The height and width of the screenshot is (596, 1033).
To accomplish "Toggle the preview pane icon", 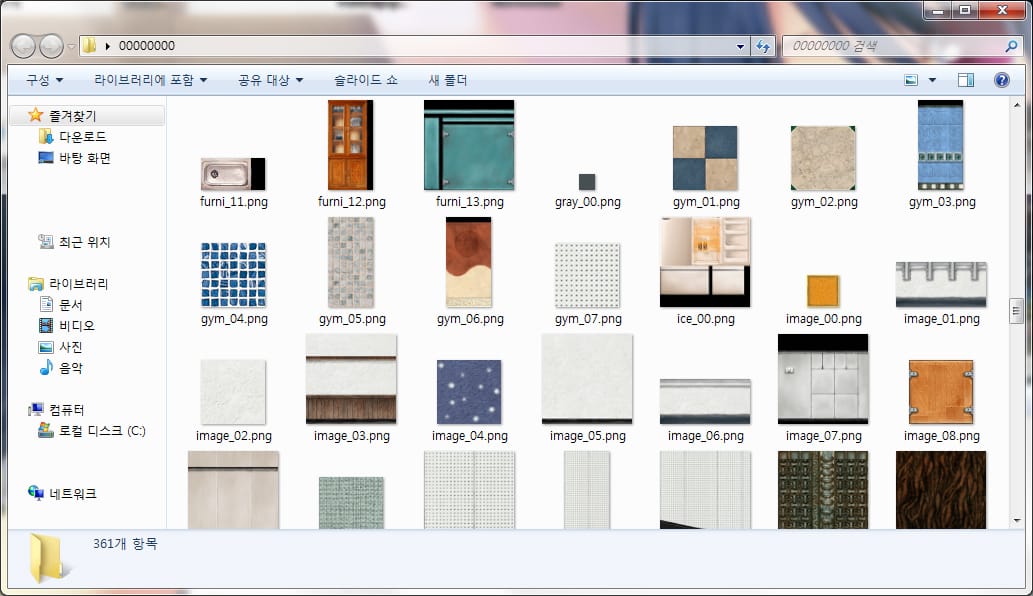I will 966,80.
